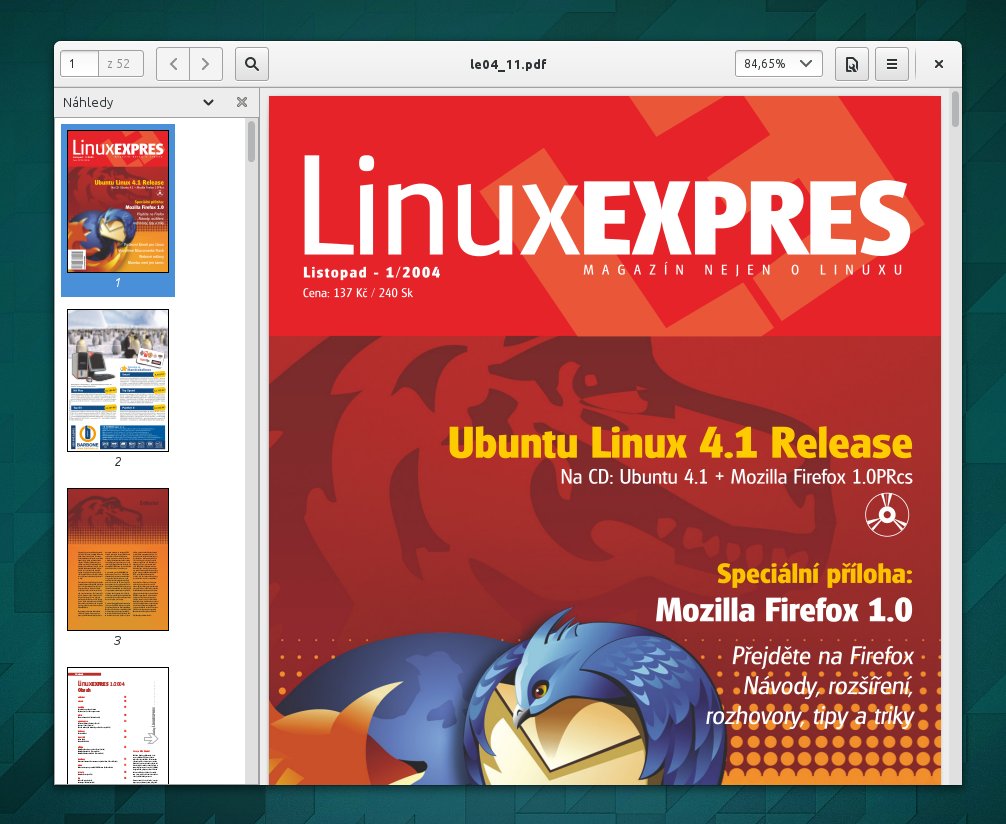Open the search tool with magnifier icon
Image resolution: width=1006 pixels, height=824 pixels.
click(x=252, y=64)
